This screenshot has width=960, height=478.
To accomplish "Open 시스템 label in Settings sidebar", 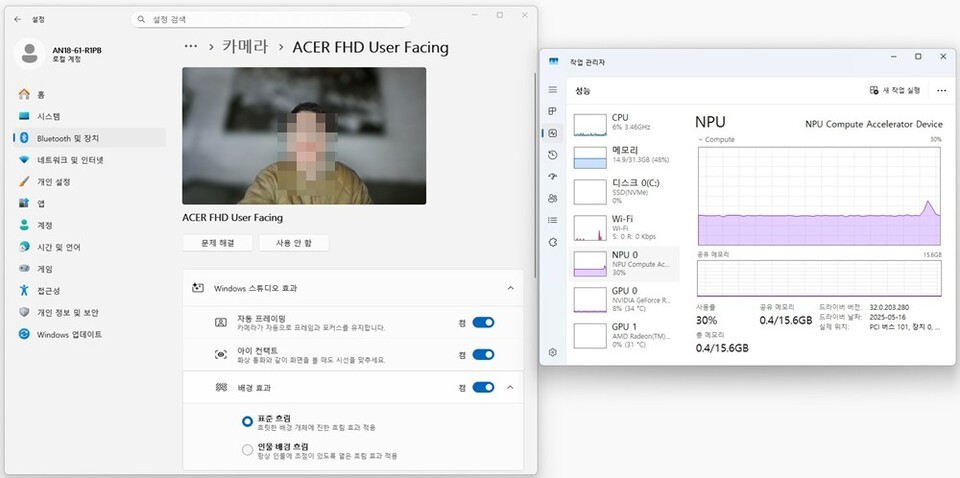I will [x=49, y=116].
